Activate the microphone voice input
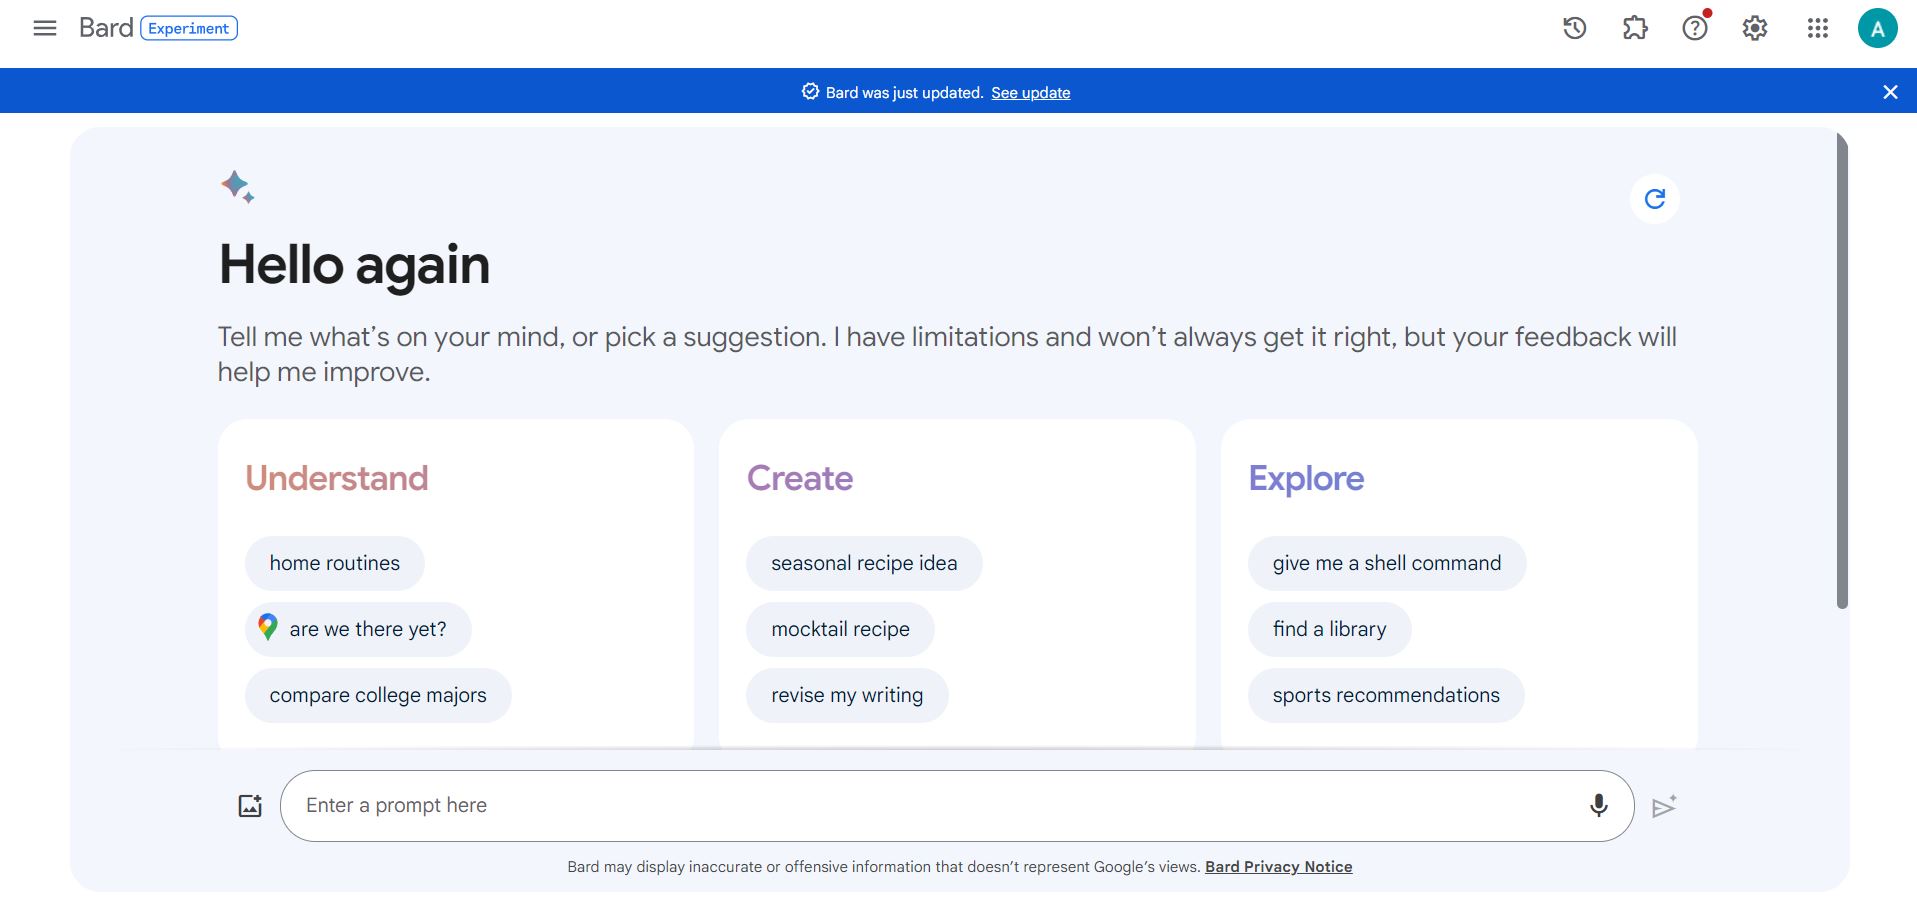Viewport: 1917px width, 898px height. 1599,805
